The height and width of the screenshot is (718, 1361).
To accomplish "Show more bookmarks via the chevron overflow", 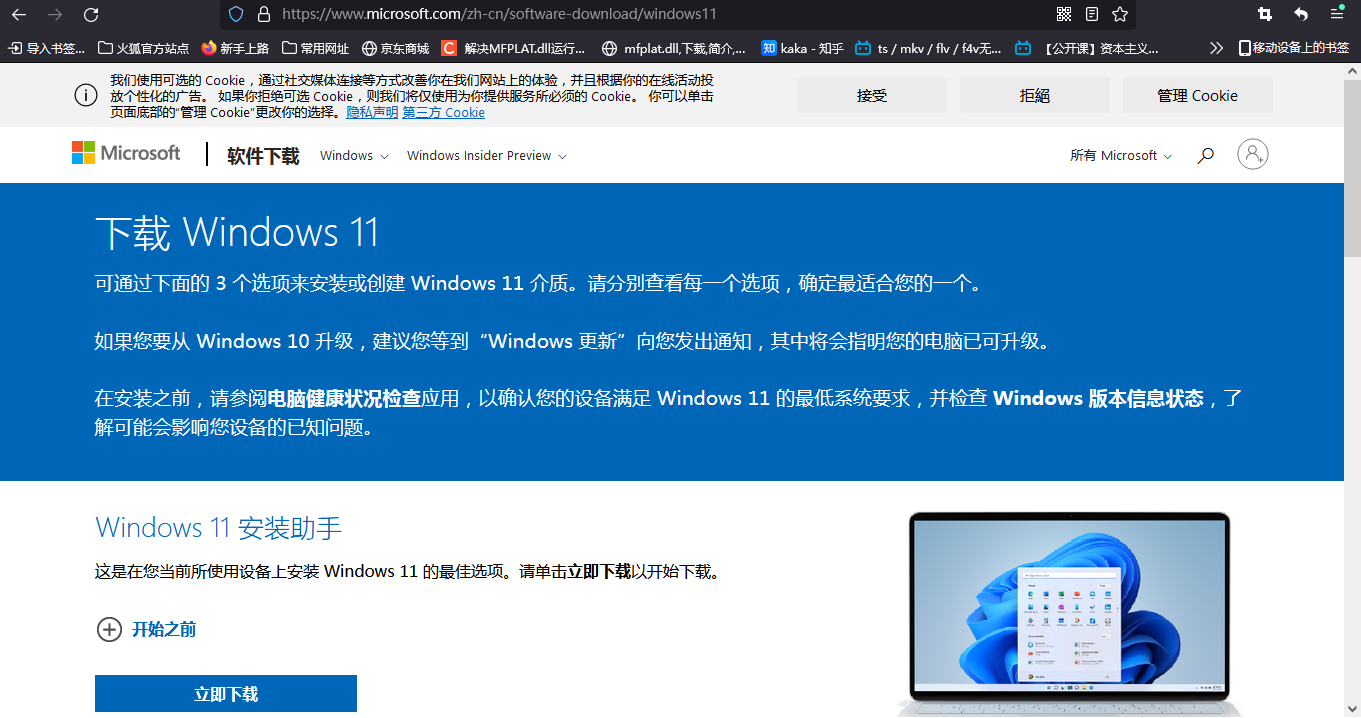I will [1216, 47].
